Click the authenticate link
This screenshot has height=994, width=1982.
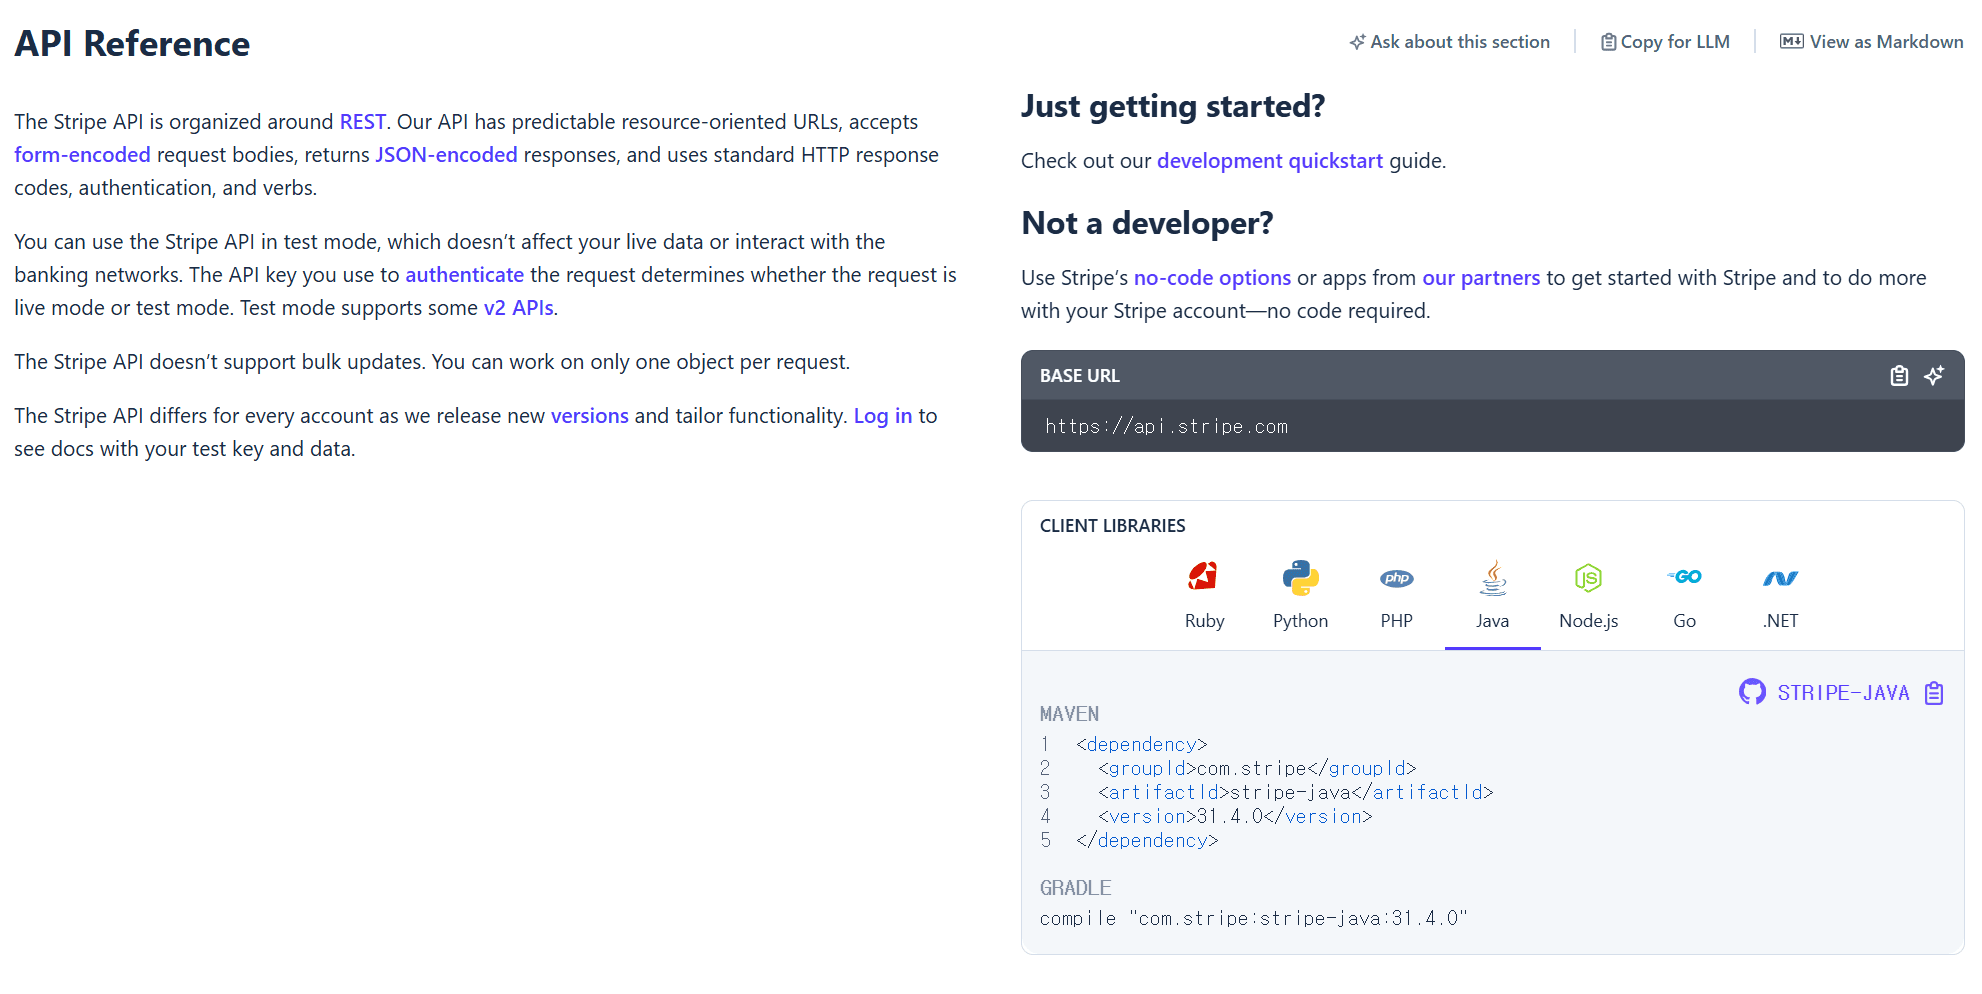[464, 274]
